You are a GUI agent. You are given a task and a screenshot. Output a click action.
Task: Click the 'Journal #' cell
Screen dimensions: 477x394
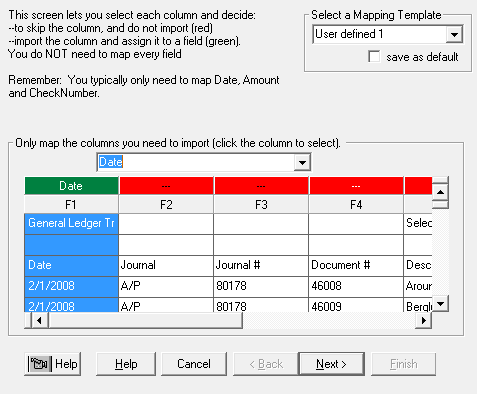pos(261,266)
